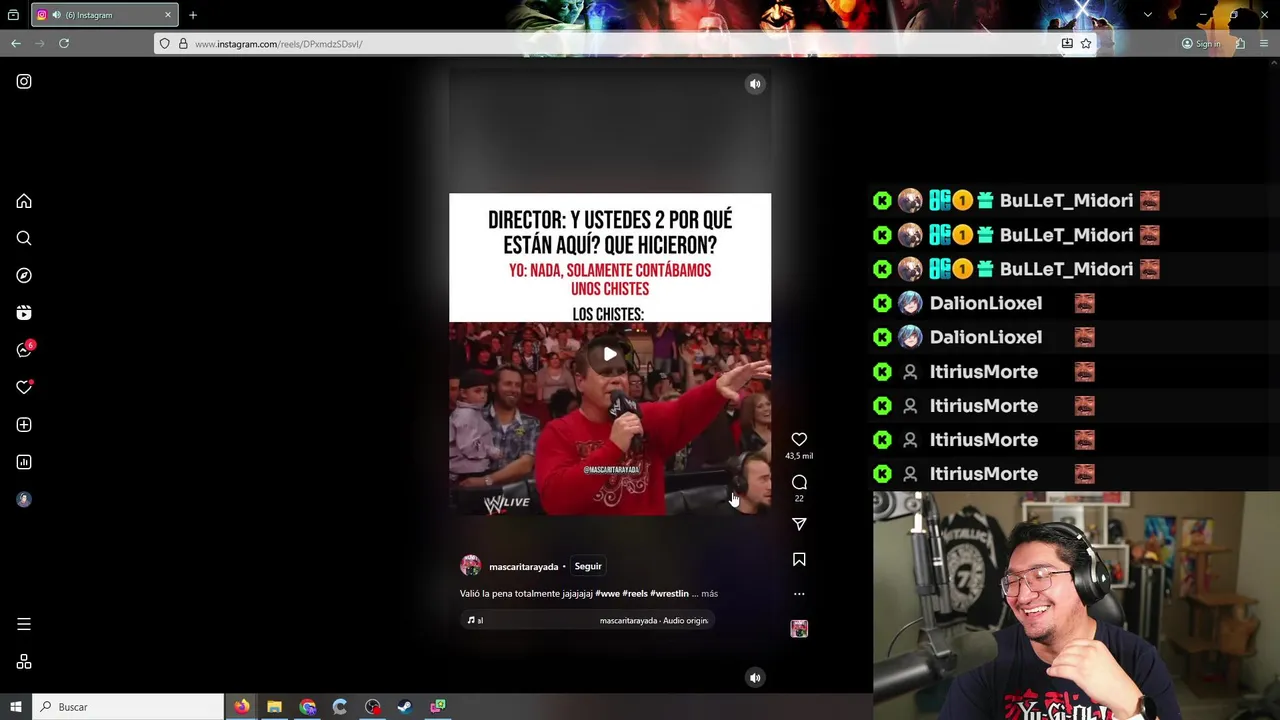The image size is (1280, 720).
Task: Launch Chrome from the taskbar
Action: (307, 707)
